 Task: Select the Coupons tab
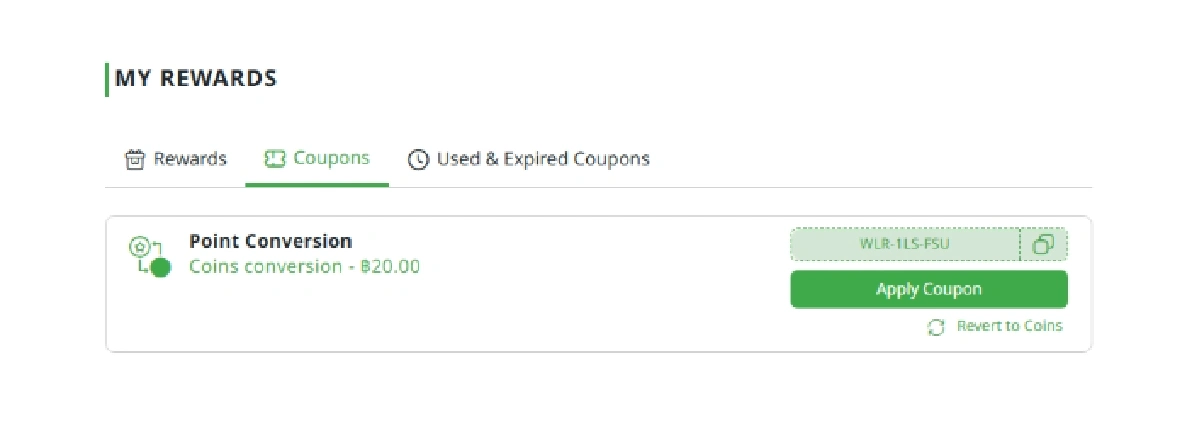coord(317,158)
